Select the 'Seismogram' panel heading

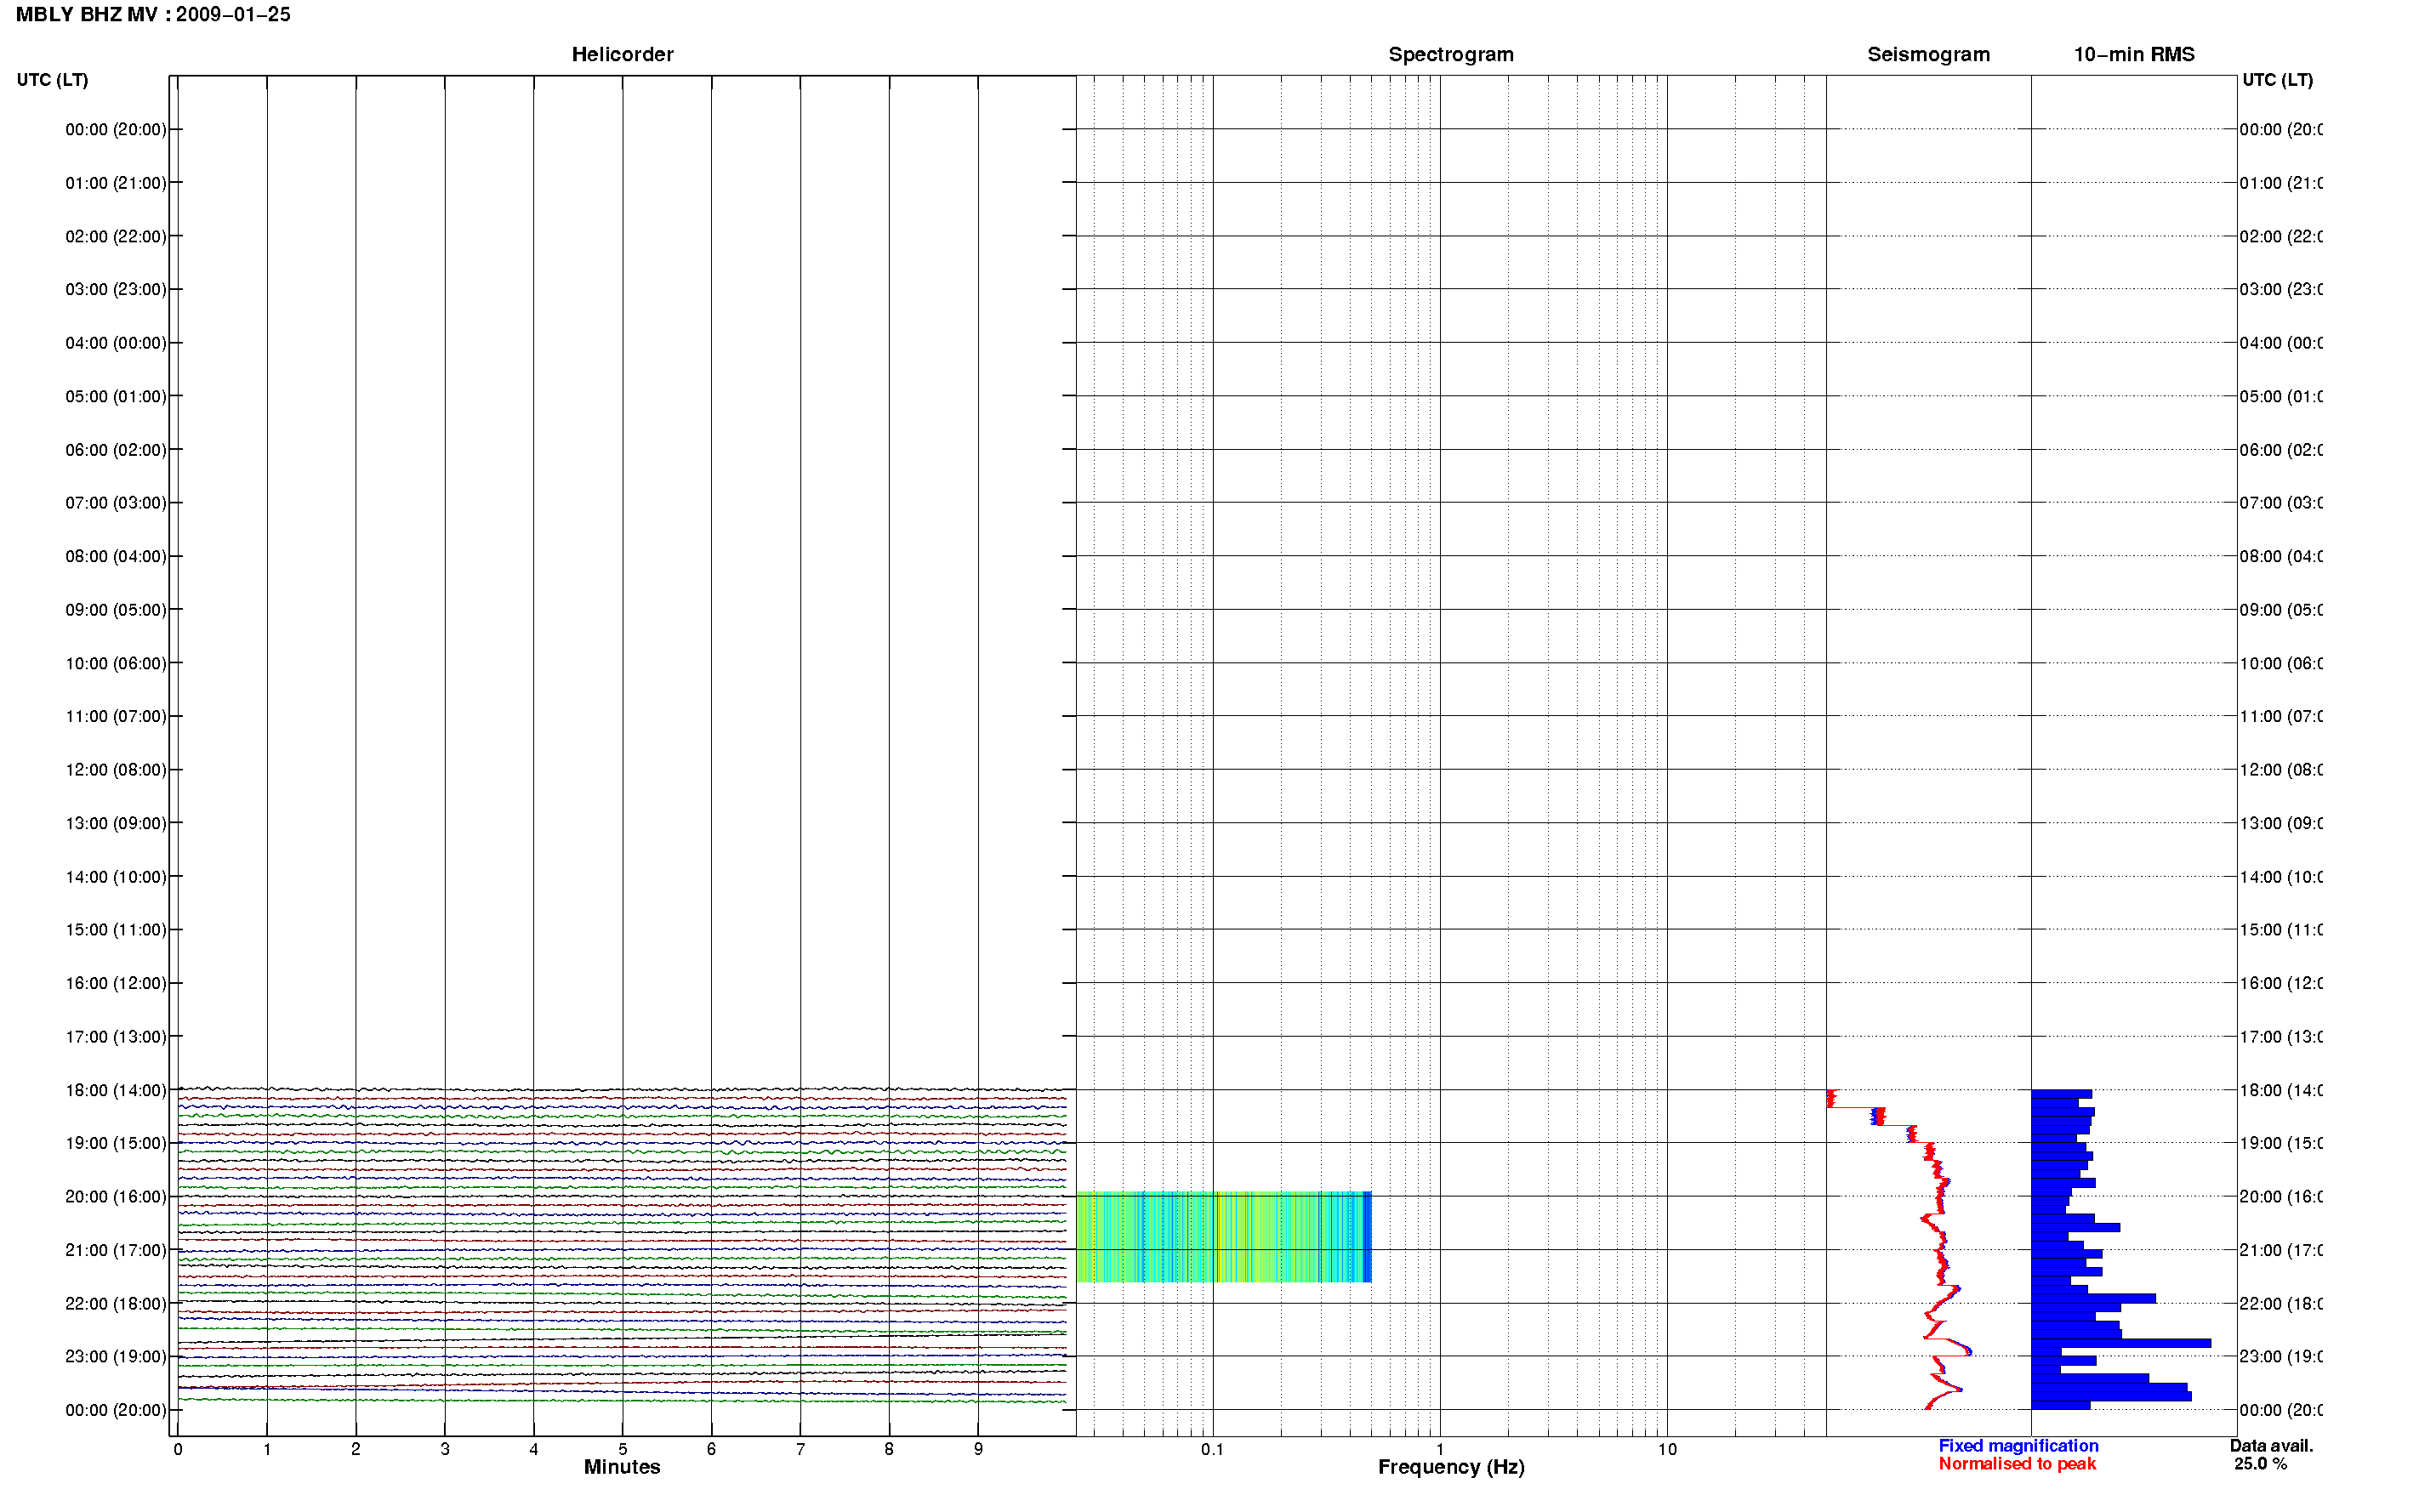click(1928, 55)
